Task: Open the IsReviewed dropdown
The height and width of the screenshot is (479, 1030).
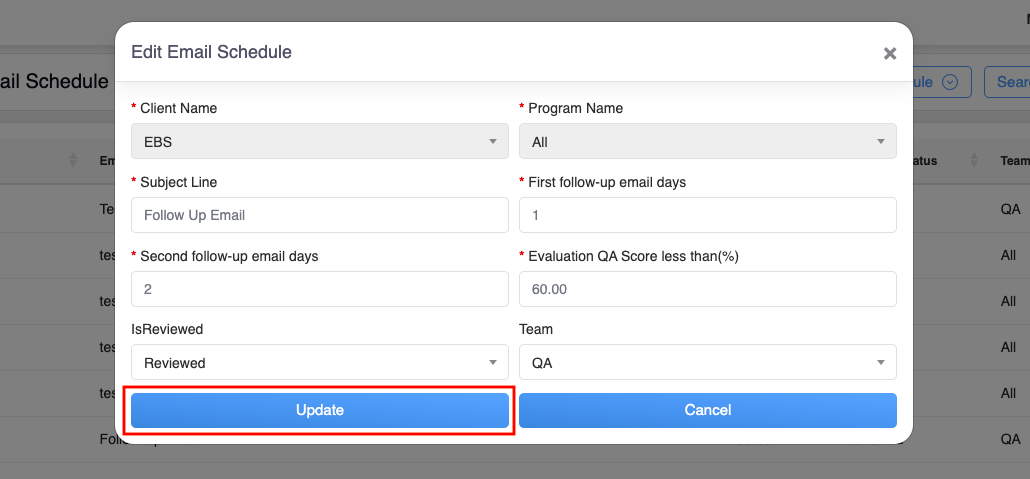Action: point(319,363)
